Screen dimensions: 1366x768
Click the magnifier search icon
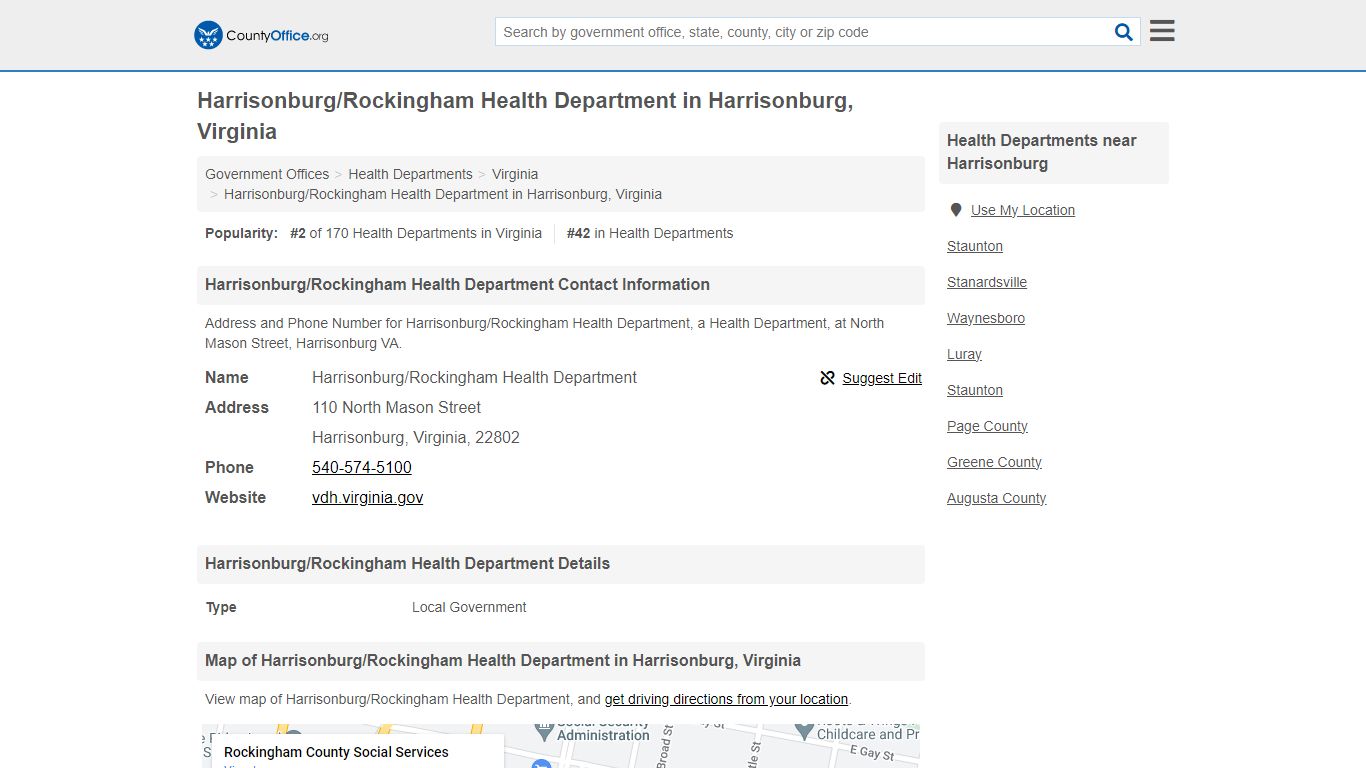[1124, 32]
